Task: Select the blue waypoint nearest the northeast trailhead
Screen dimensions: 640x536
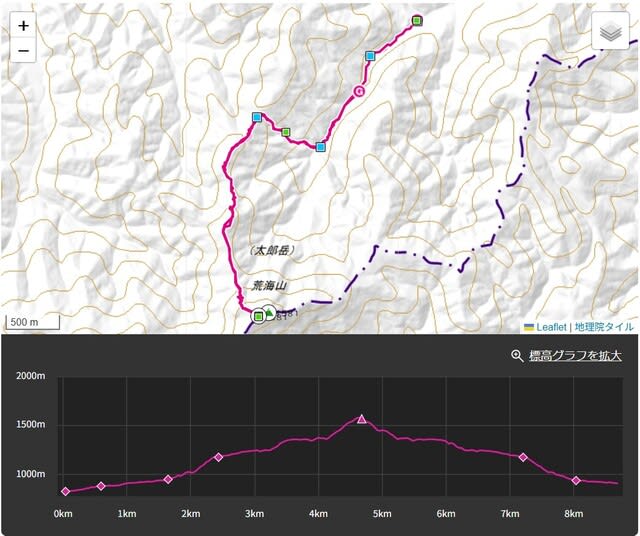Action: point(370,56)
